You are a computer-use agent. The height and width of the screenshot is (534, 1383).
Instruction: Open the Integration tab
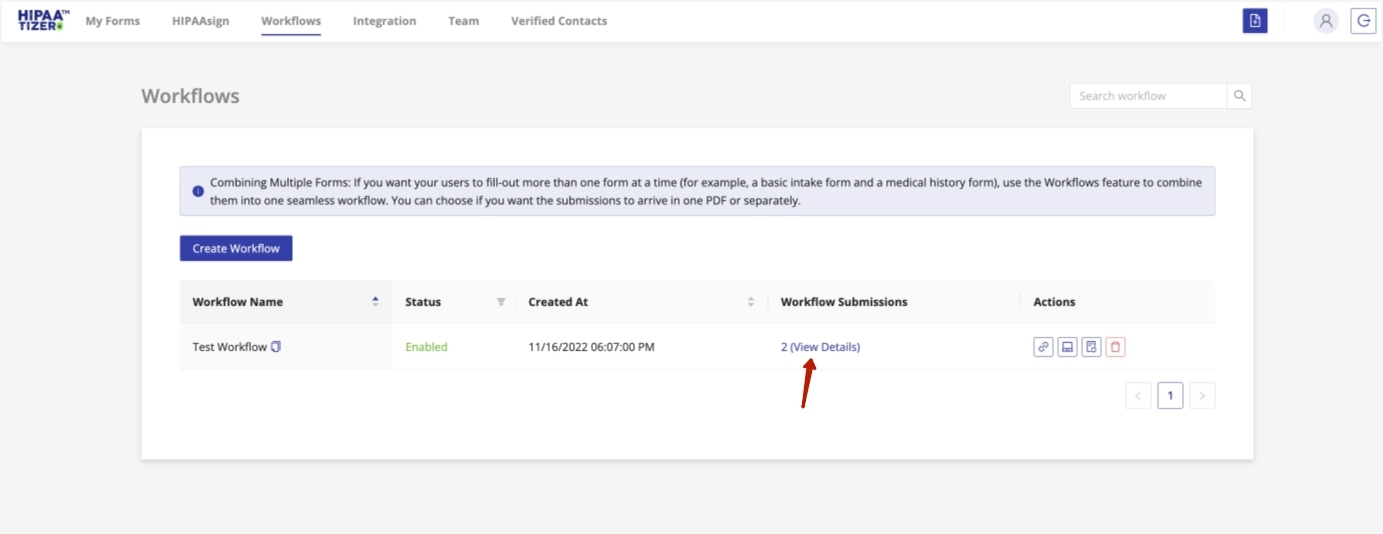pyautogui.click(x=384, y=21)
